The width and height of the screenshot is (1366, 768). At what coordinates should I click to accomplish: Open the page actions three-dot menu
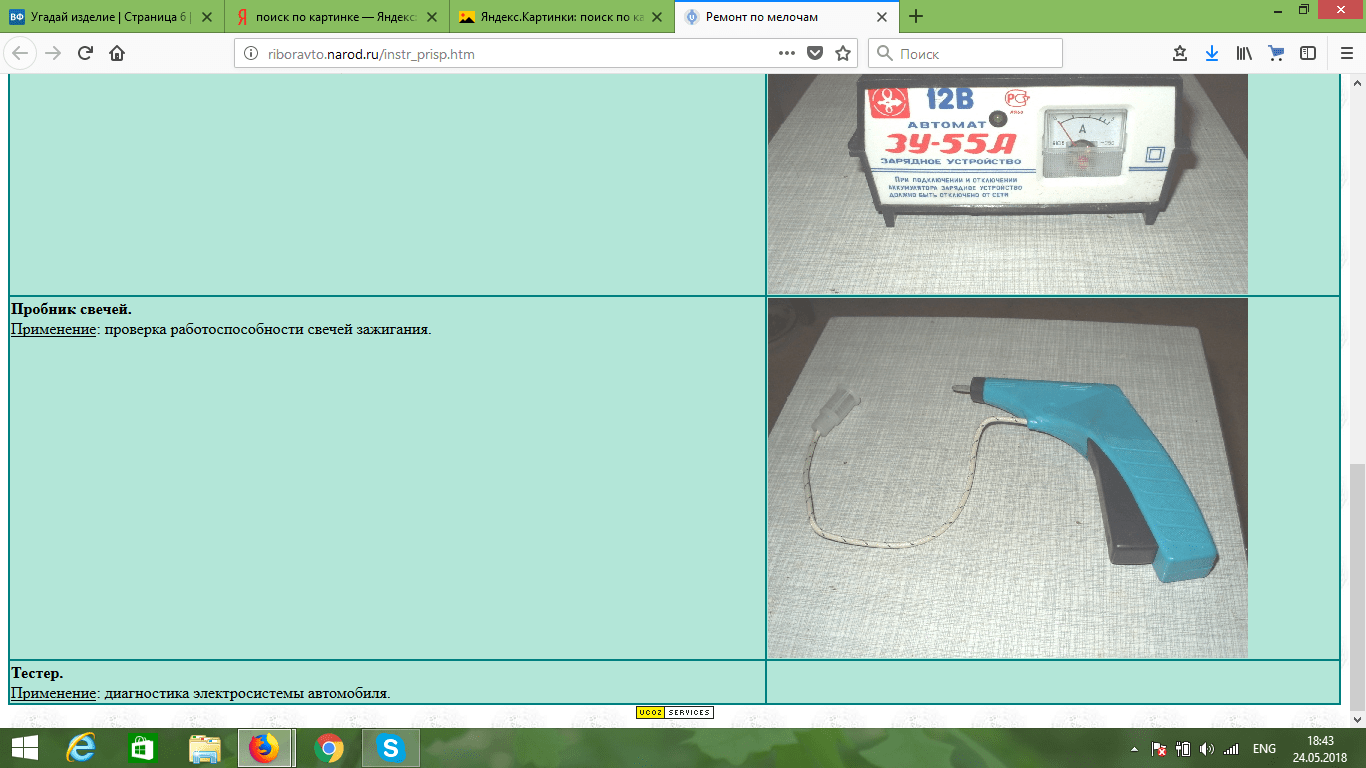pyautogui.click(x=787, y=54)
